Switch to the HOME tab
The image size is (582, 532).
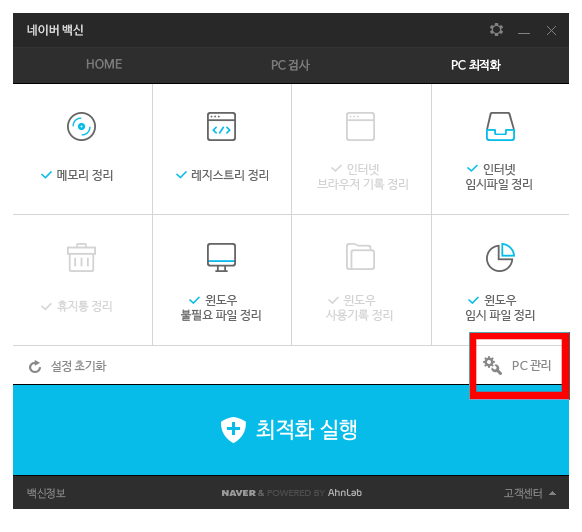[104, 64]
